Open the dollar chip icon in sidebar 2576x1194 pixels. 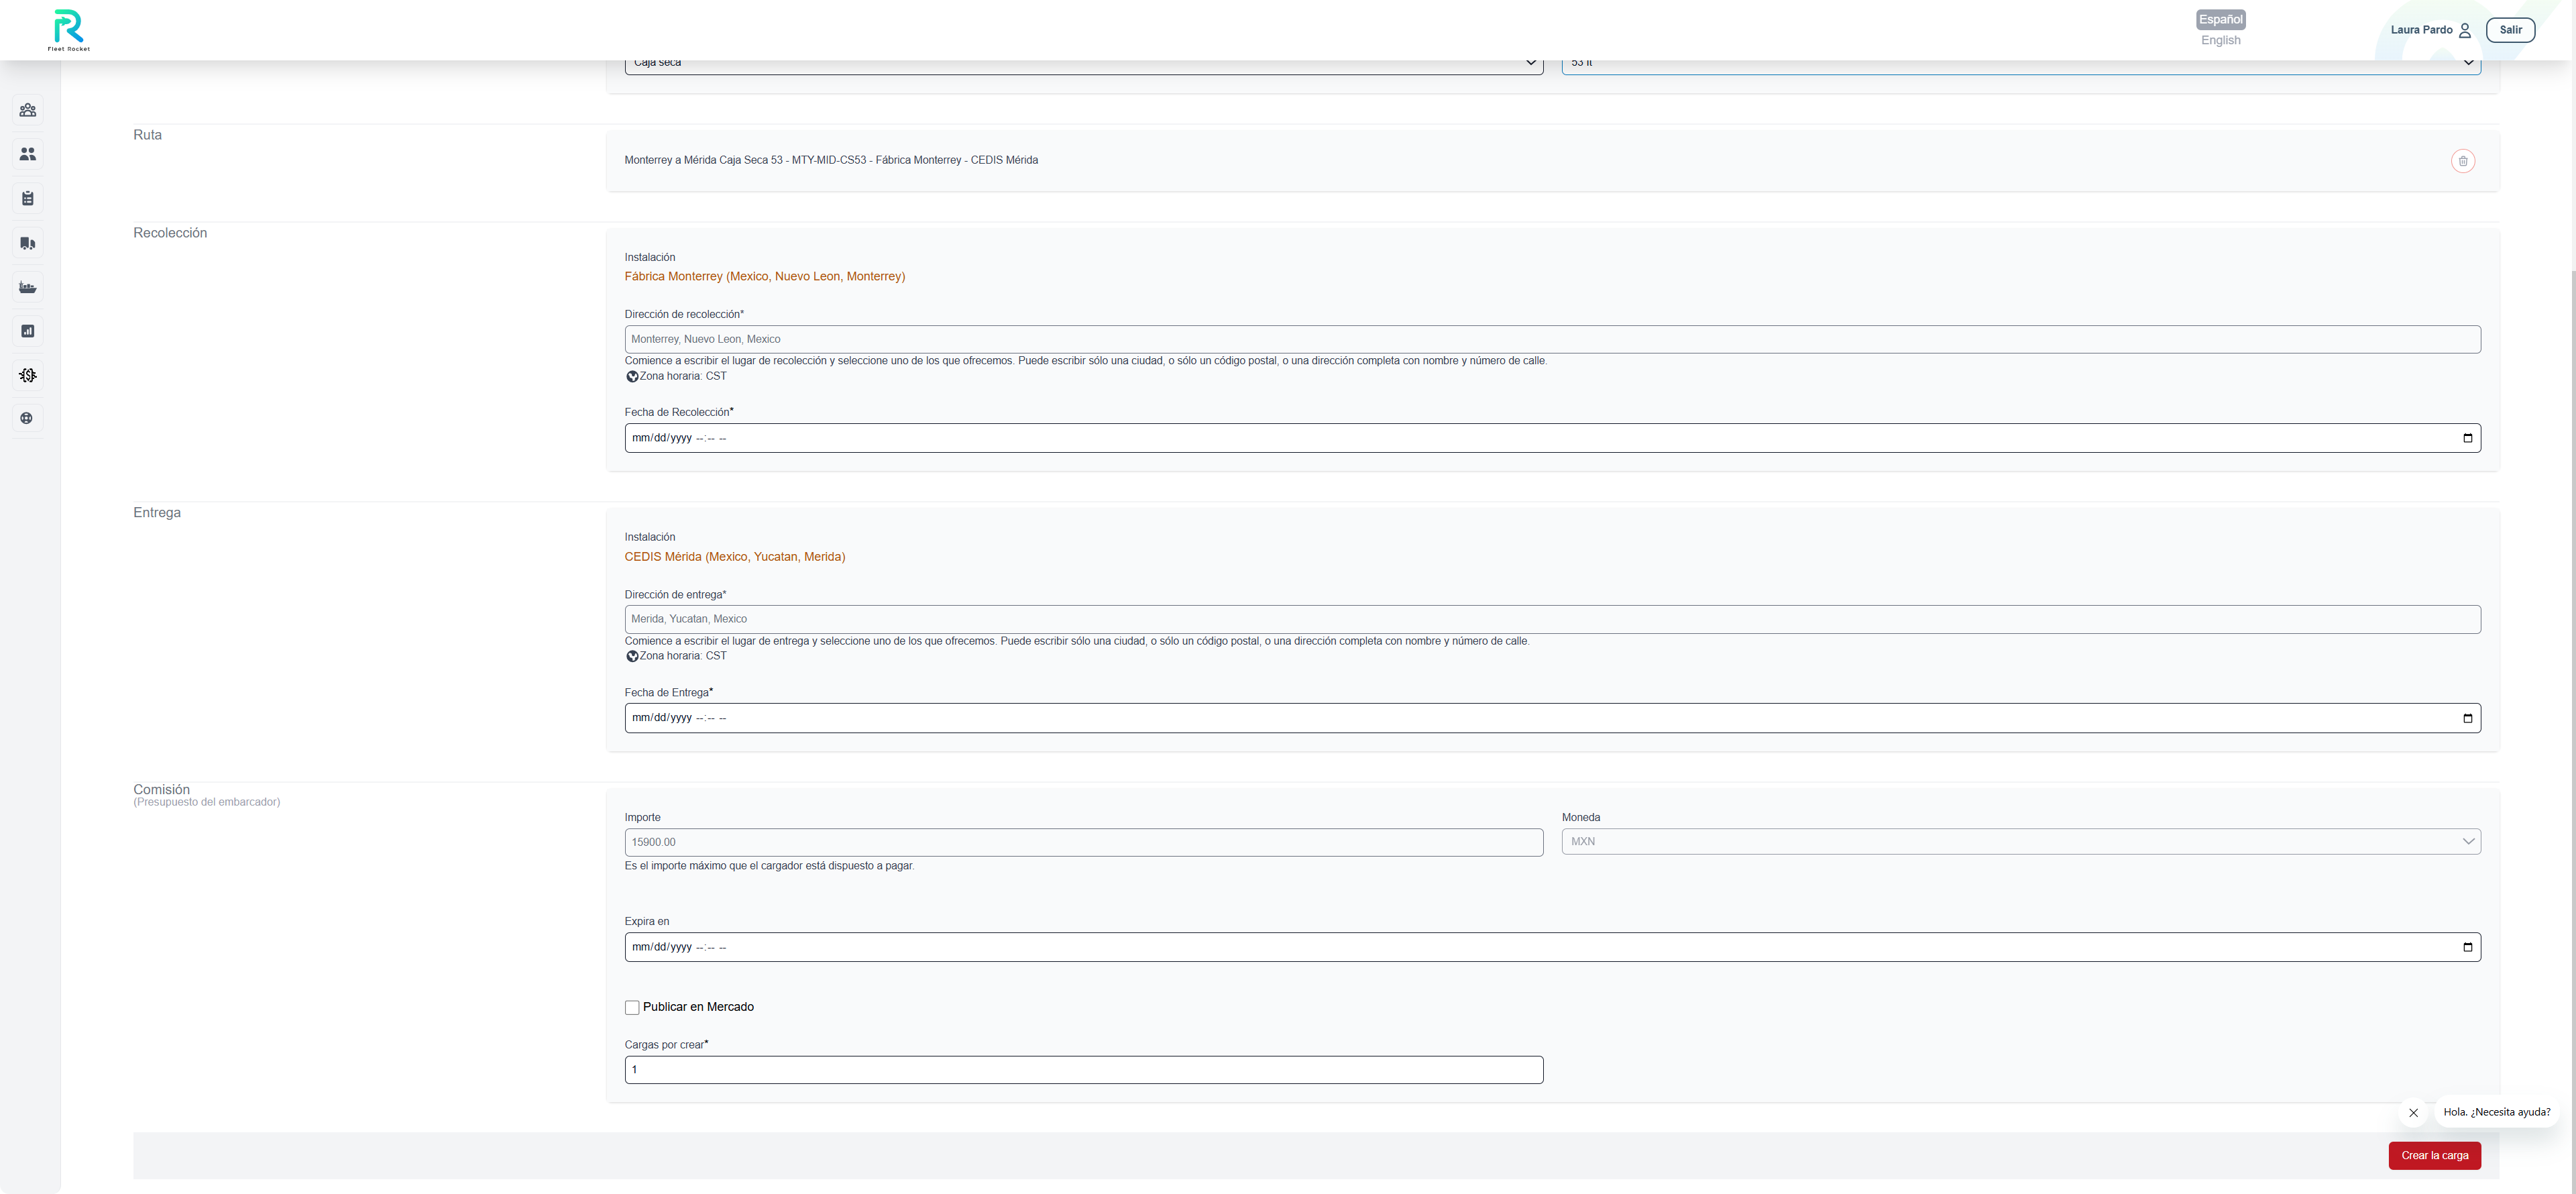coord(28,375)
